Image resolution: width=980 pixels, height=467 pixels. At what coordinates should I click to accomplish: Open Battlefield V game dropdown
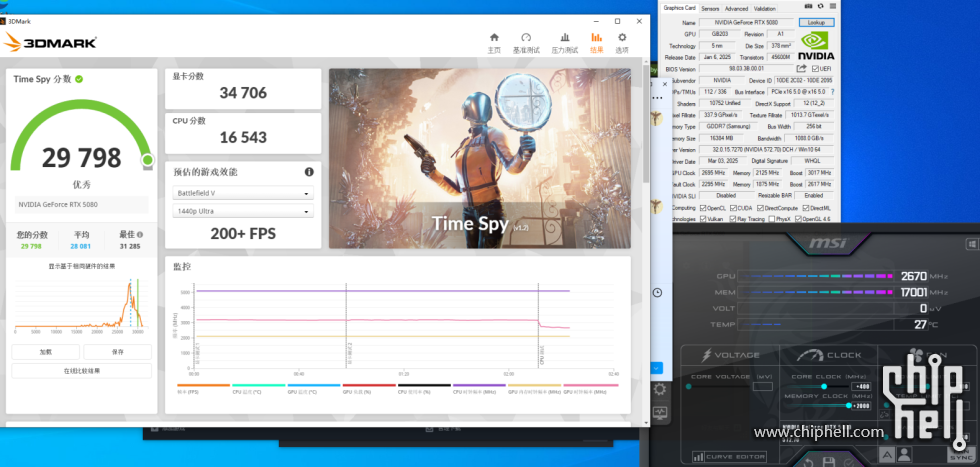pyautogui.click(x=243, y=193)
